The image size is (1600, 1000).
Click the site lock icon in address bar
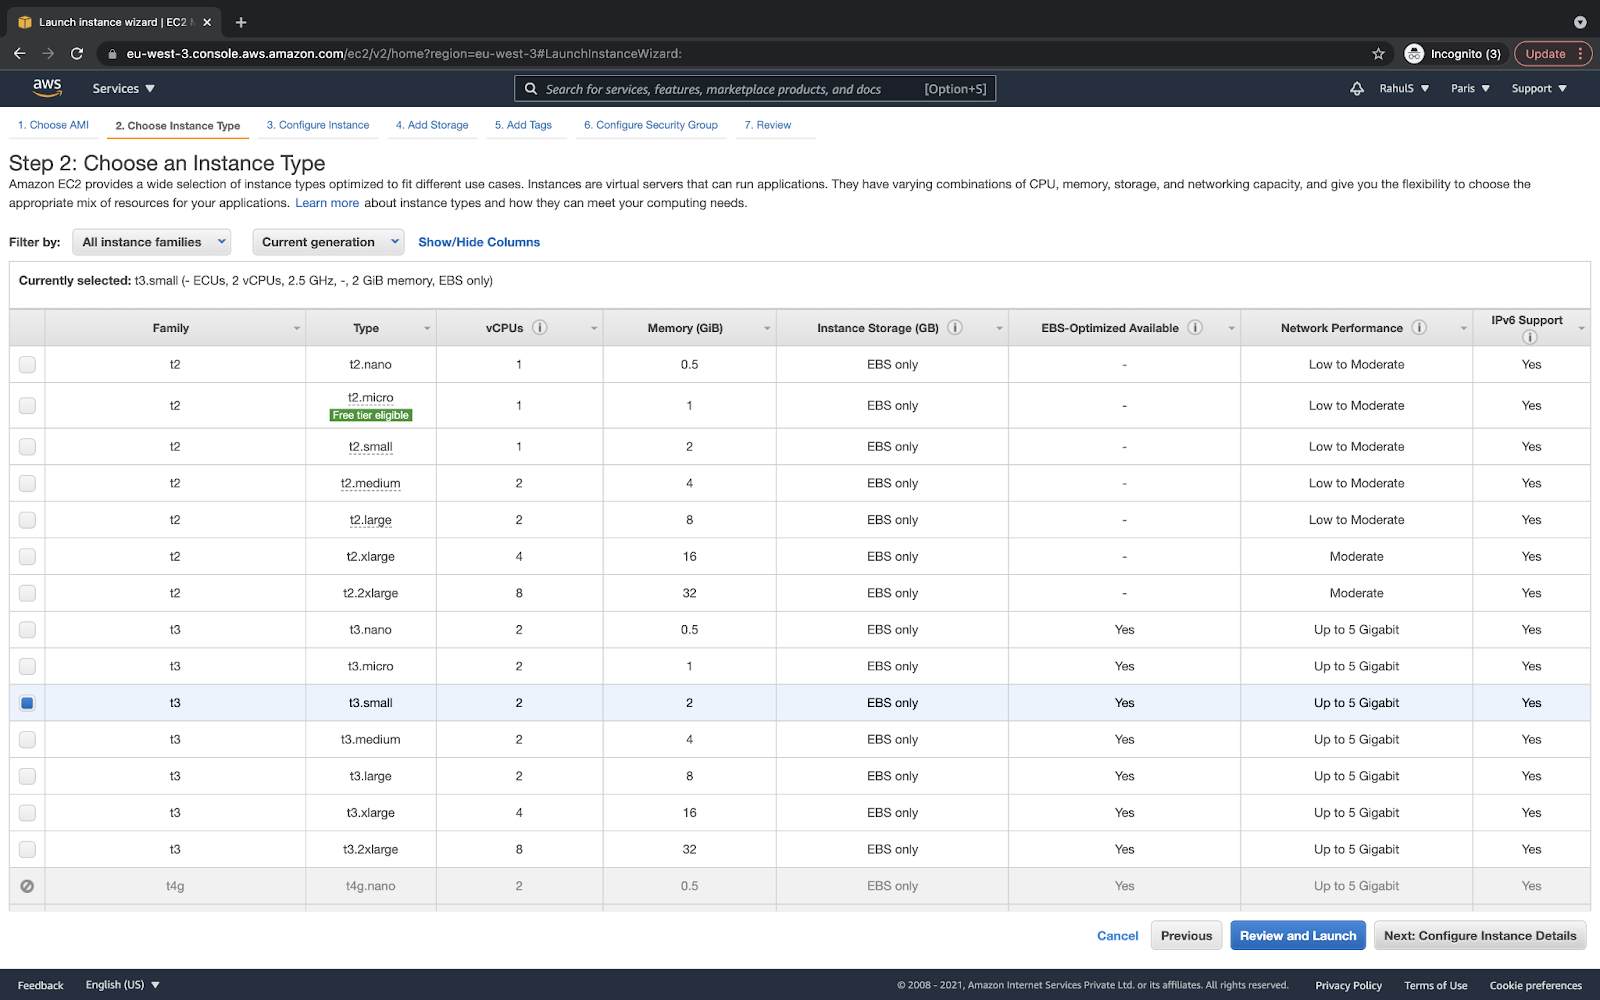(113, 54)
